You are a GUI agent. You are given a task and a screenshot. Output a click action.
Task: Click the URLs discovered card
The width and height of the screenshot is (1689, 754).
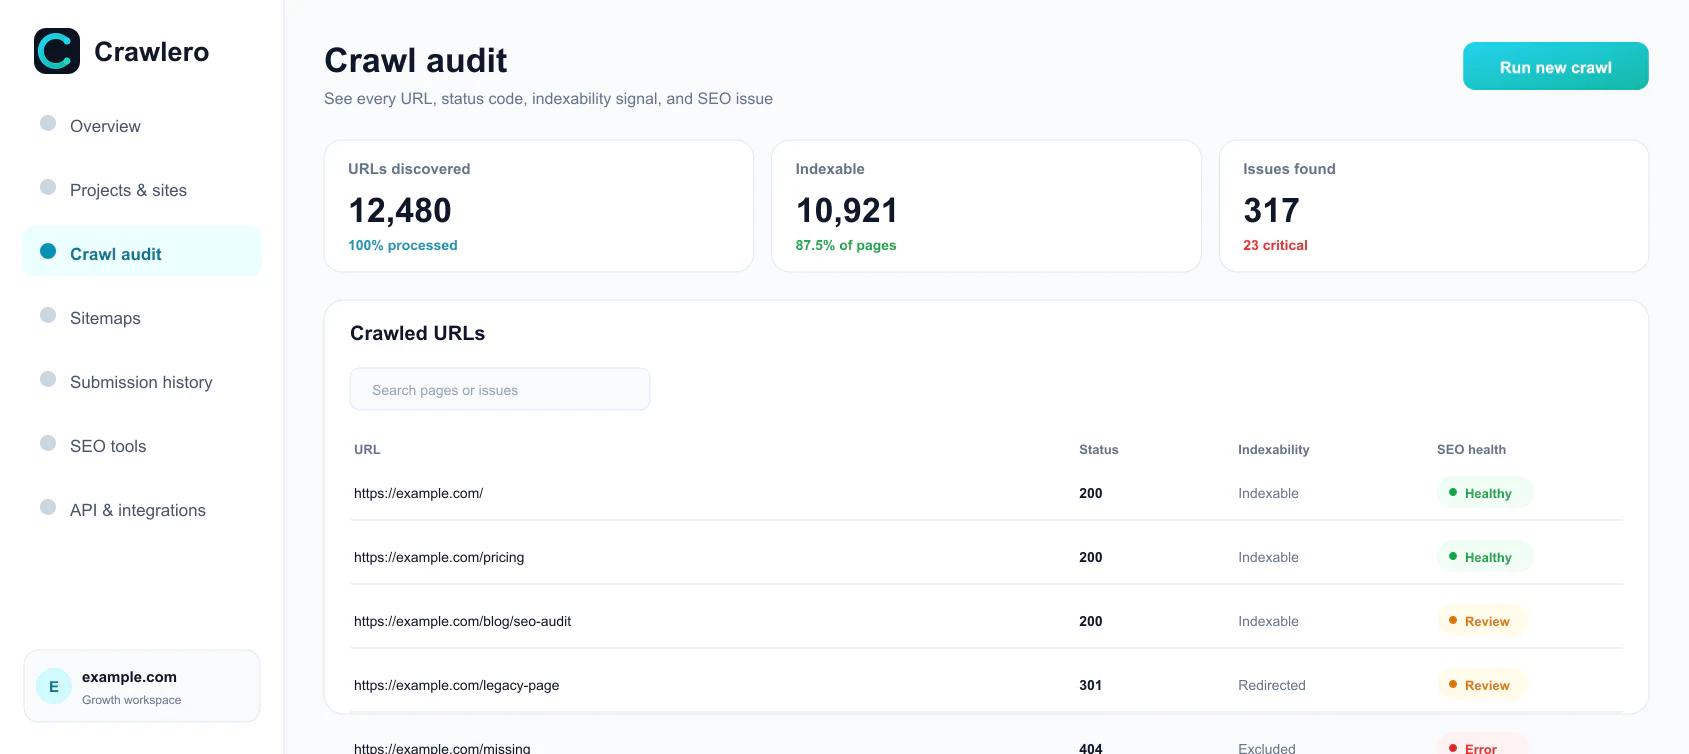[x=539, y=206]
